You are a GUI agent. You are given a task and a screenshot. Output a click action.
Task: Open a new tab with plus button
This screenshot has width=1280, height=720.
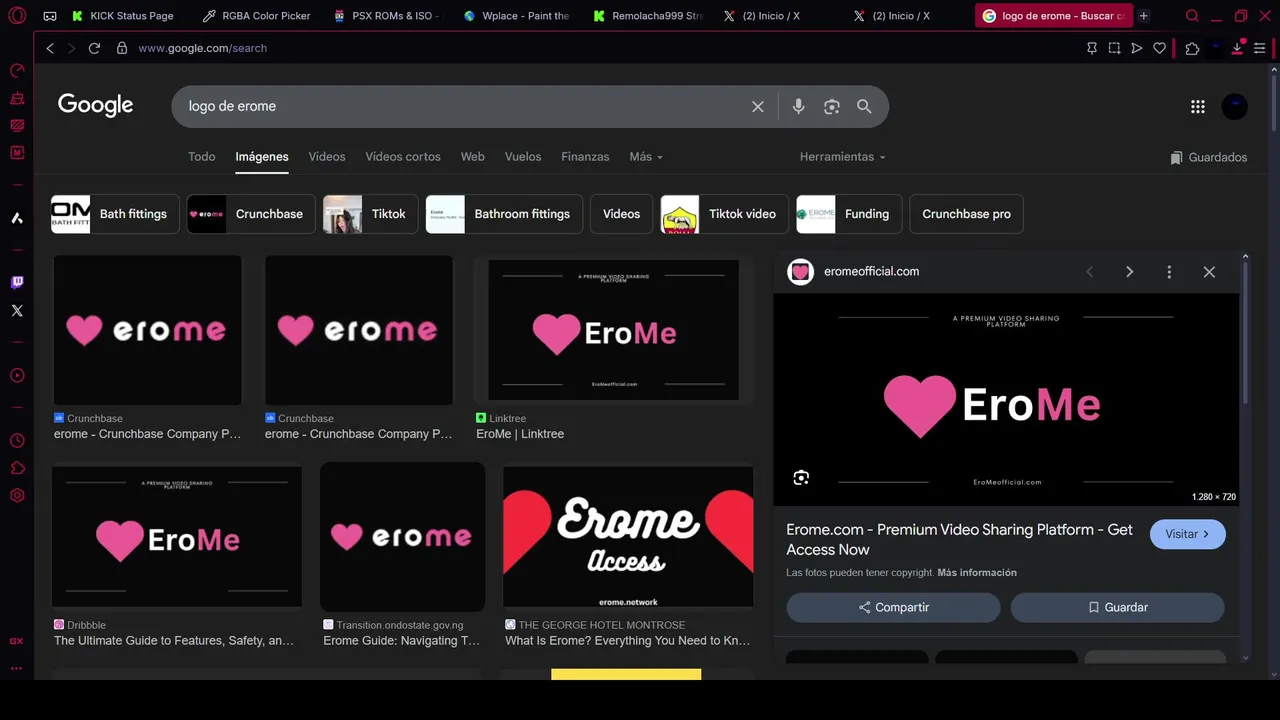[1144, 16]
